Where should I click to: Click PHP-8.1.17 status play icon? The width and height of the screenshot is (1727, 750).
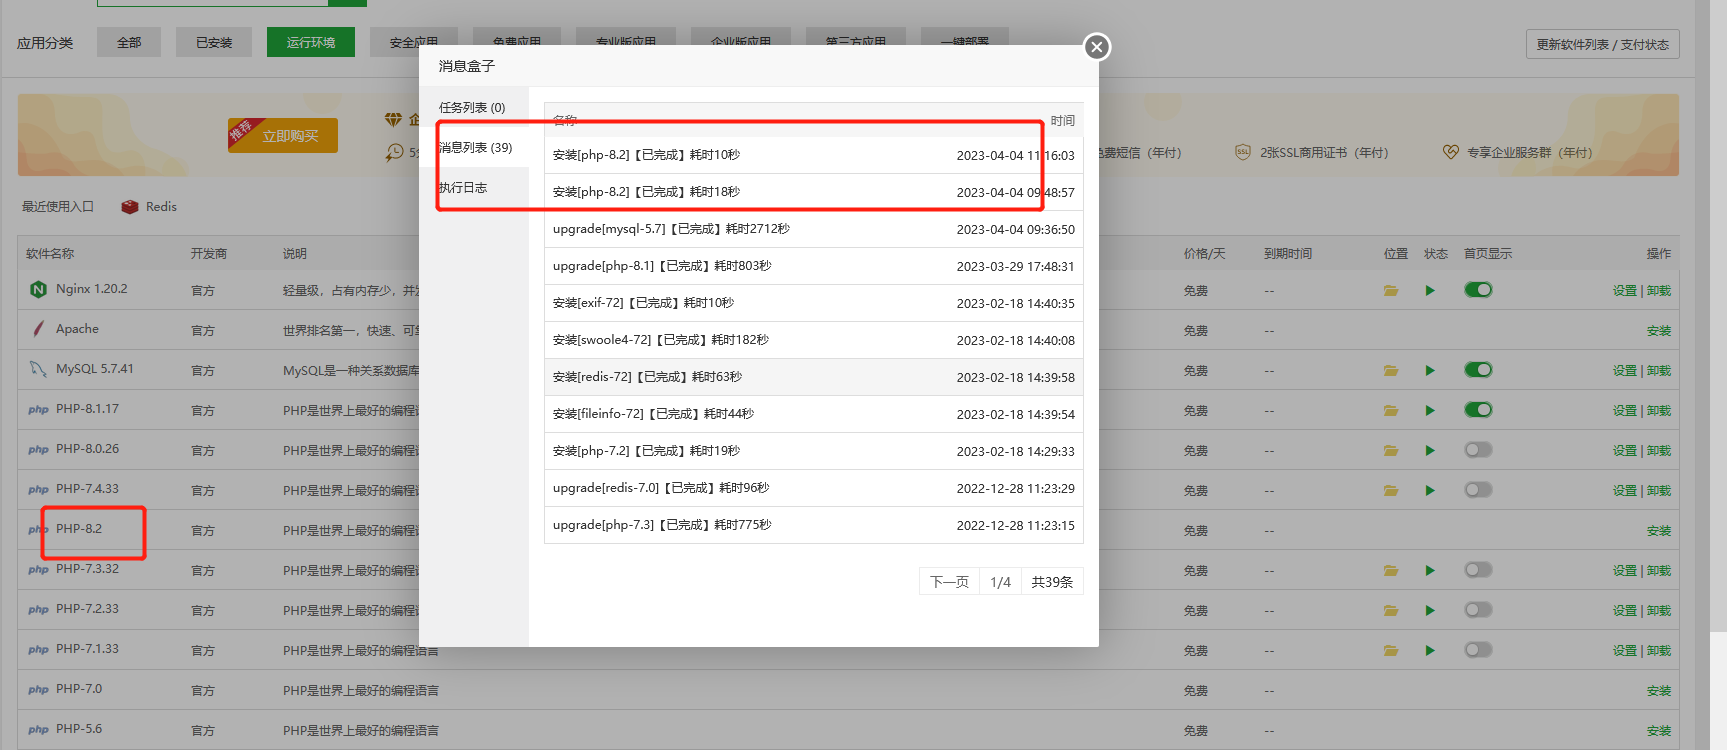(x=1430, y=410)
